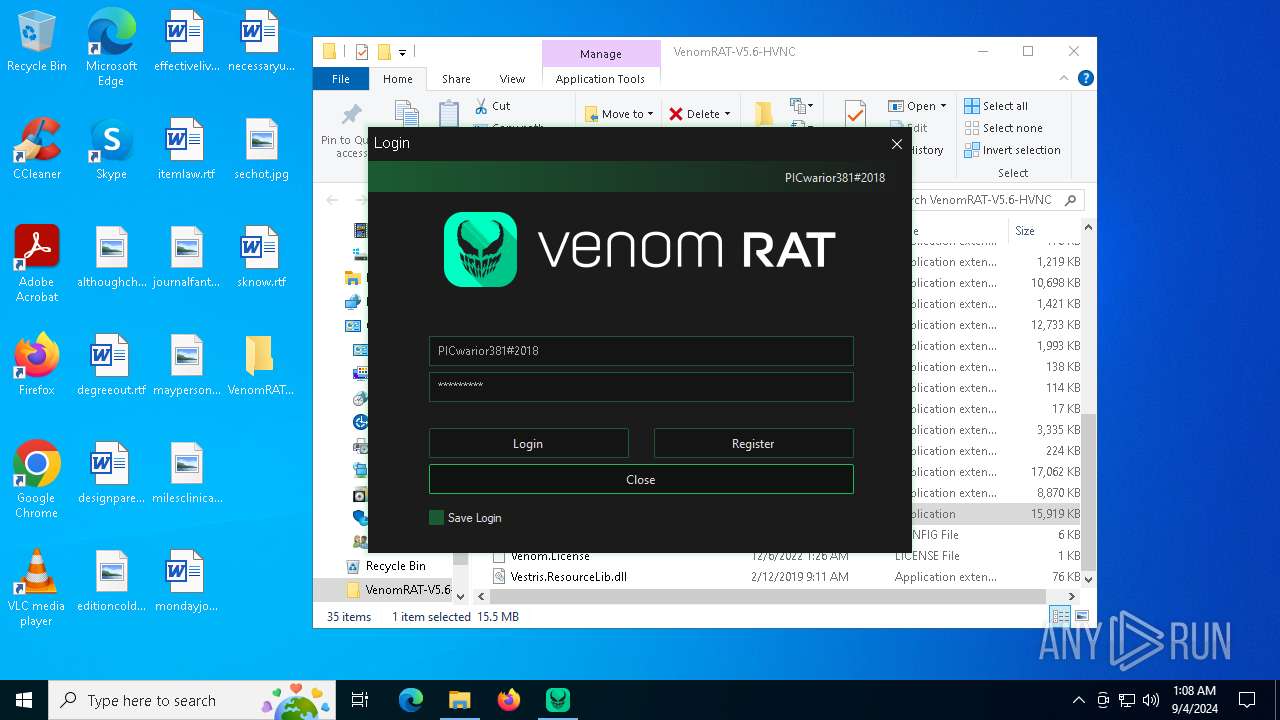Switch to the View ribbon tab
This screenshot has width=1280, height=720.
[512, 79]
